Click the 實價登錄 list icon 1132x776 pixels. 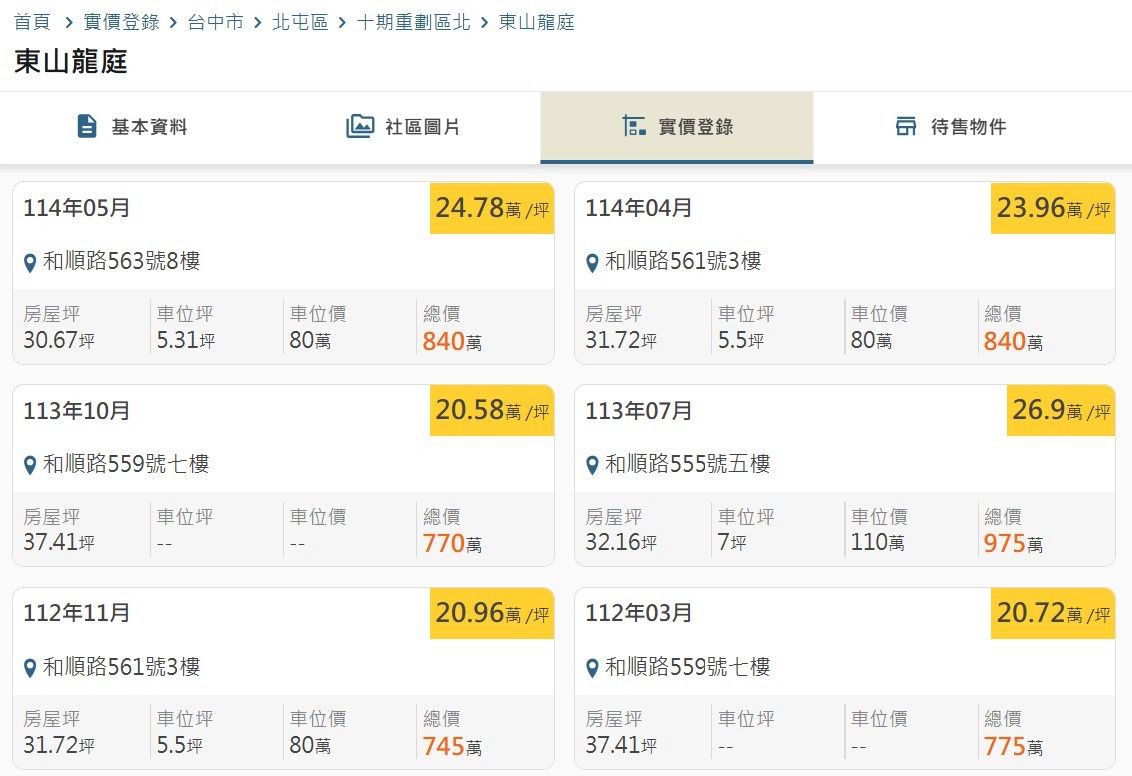point(634,127)
